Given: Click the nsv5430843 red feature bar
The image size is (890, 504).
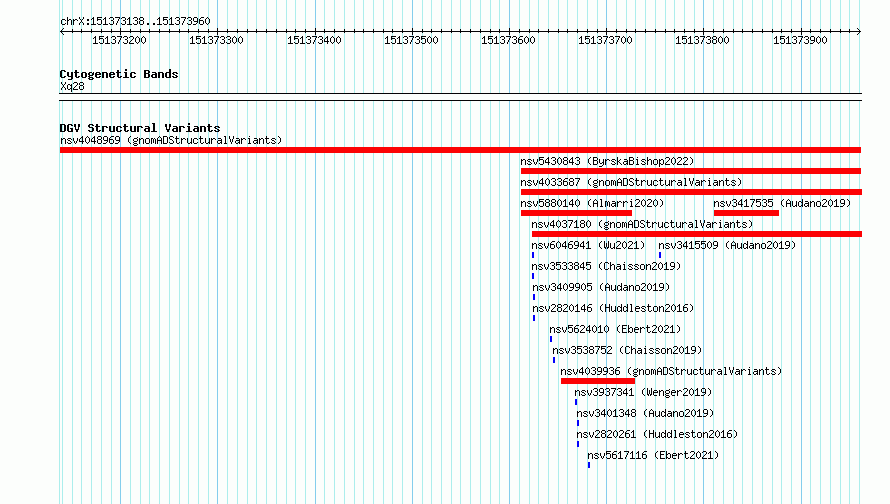Looking at the screenshot, I should point(691,171).
